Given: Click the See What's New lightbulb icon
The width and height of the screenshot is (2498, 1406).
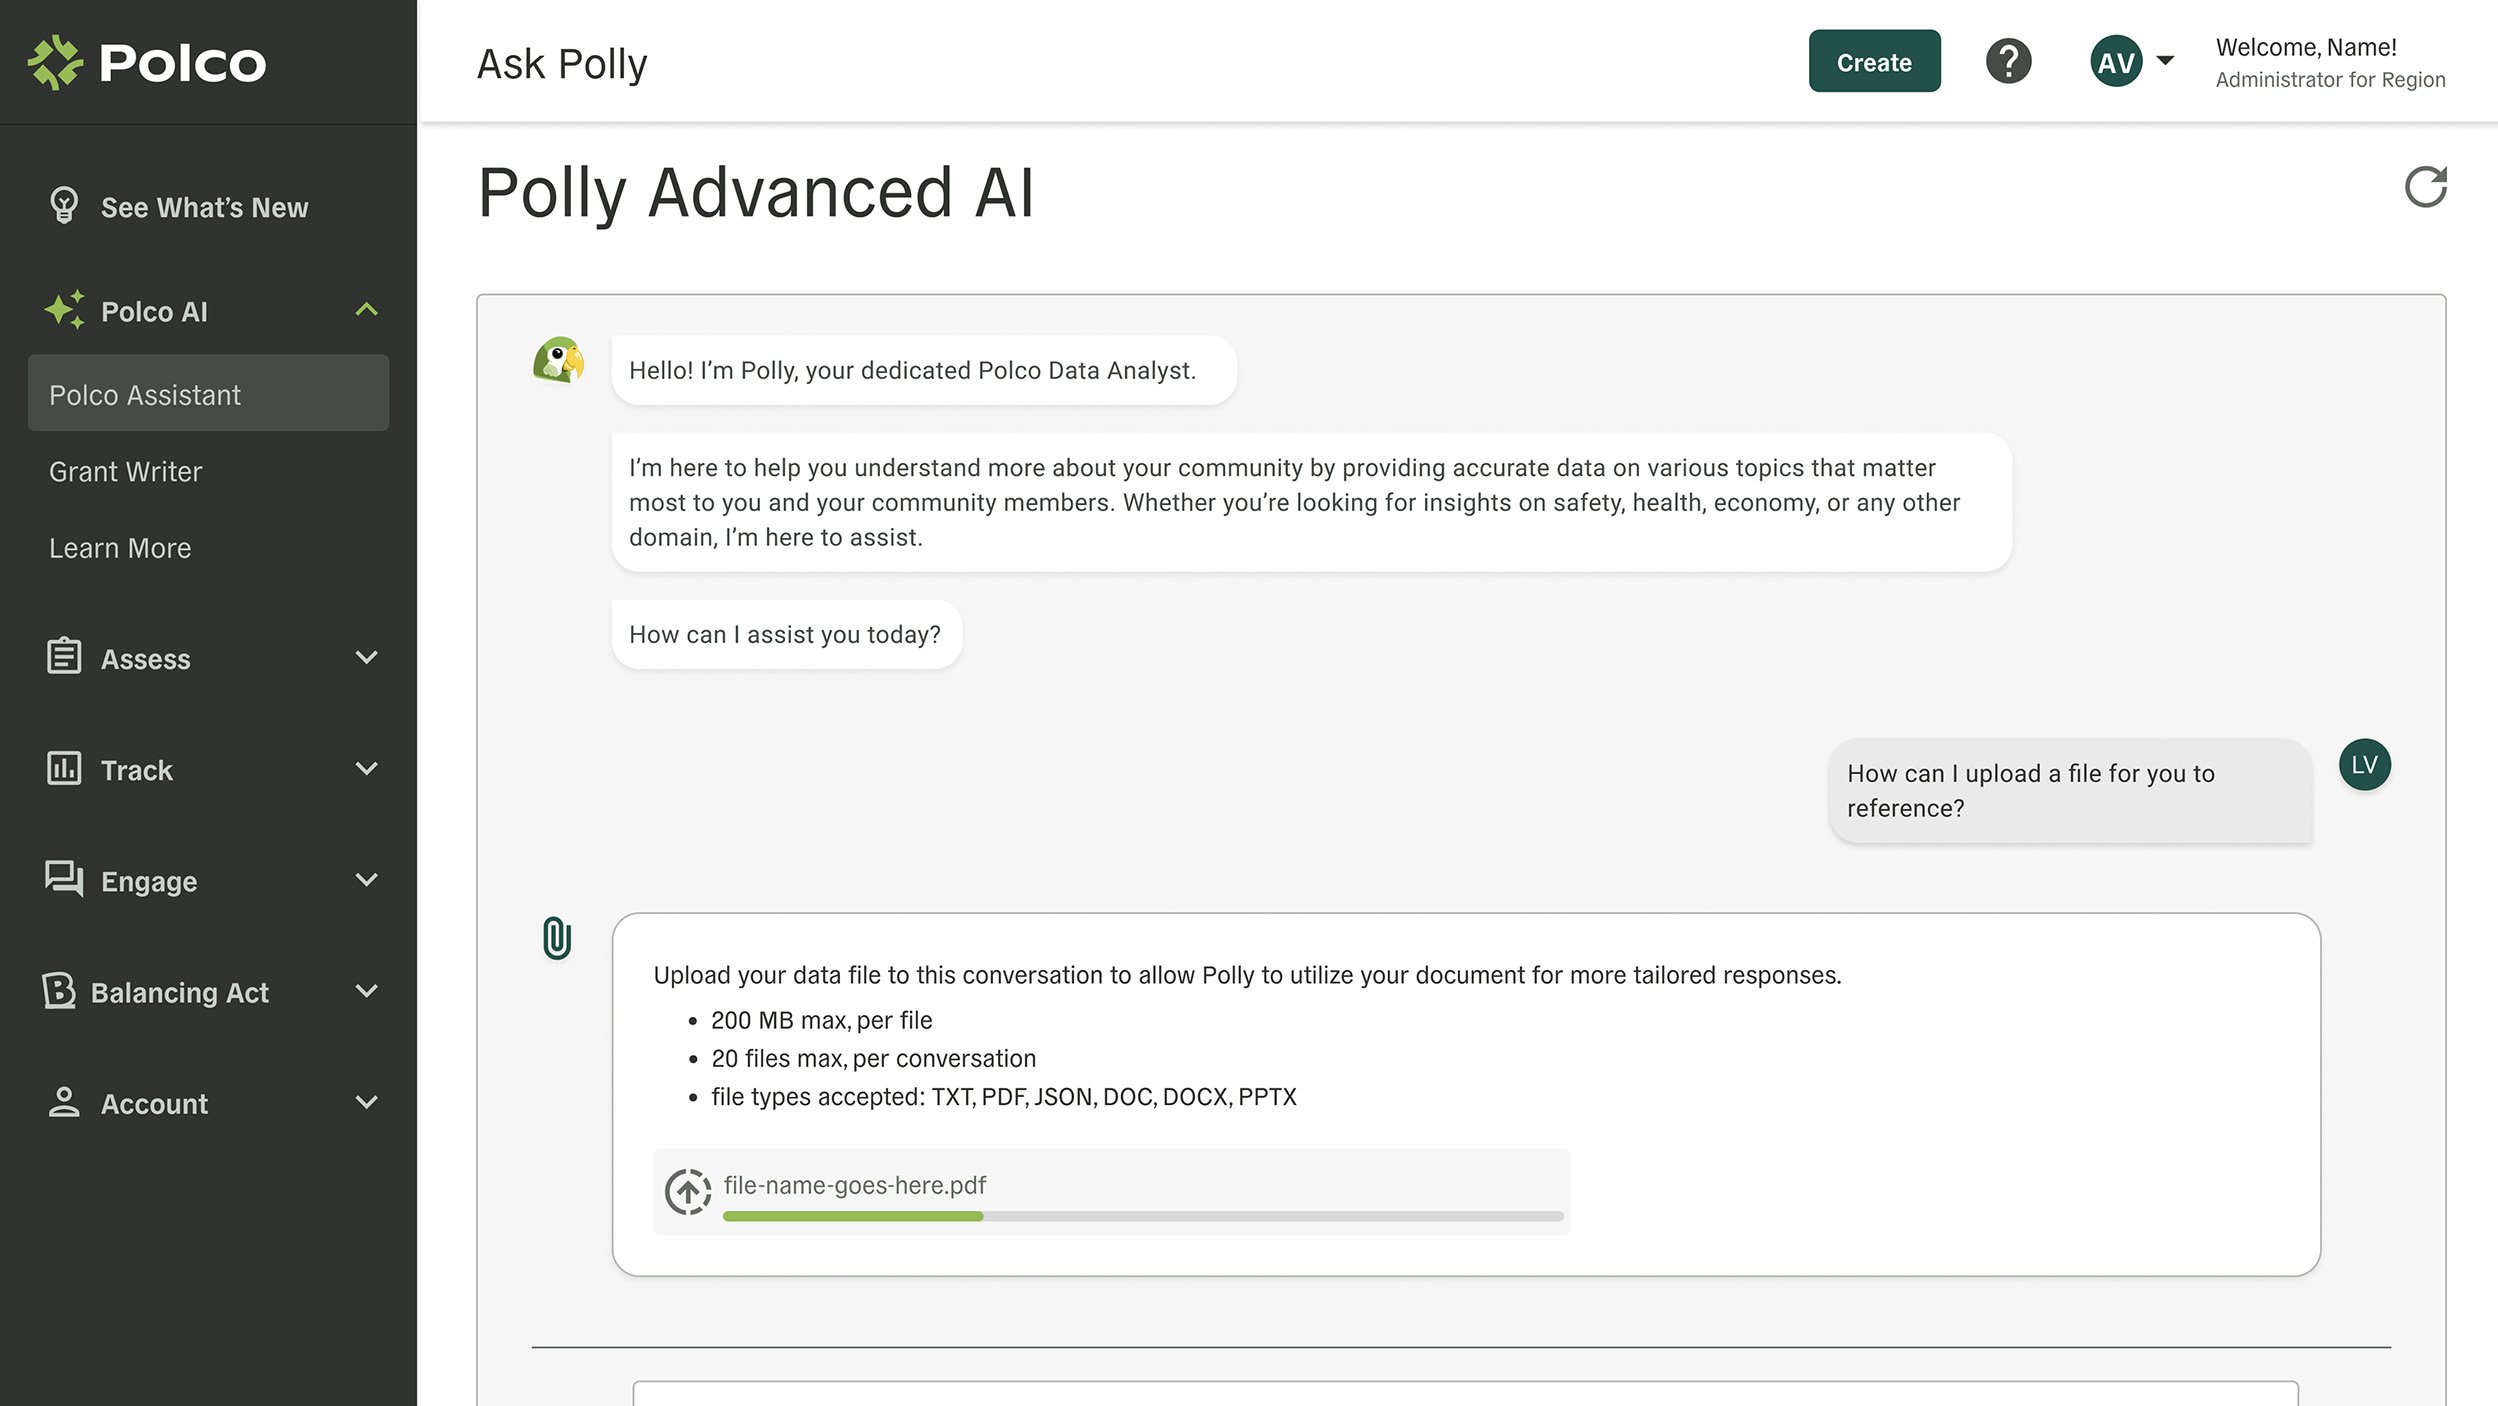Looking at the screenshot, I should point(64,205).
